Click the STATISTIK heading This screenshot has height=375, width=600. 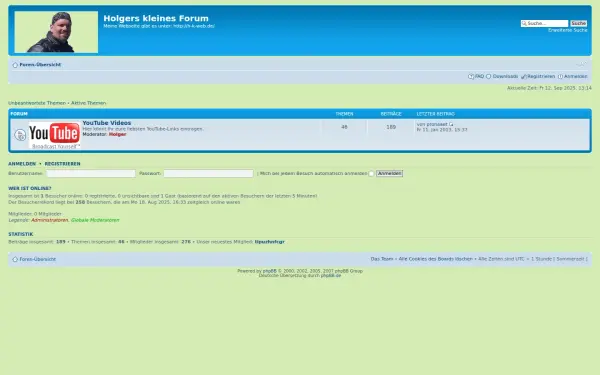tap(21, 234)
